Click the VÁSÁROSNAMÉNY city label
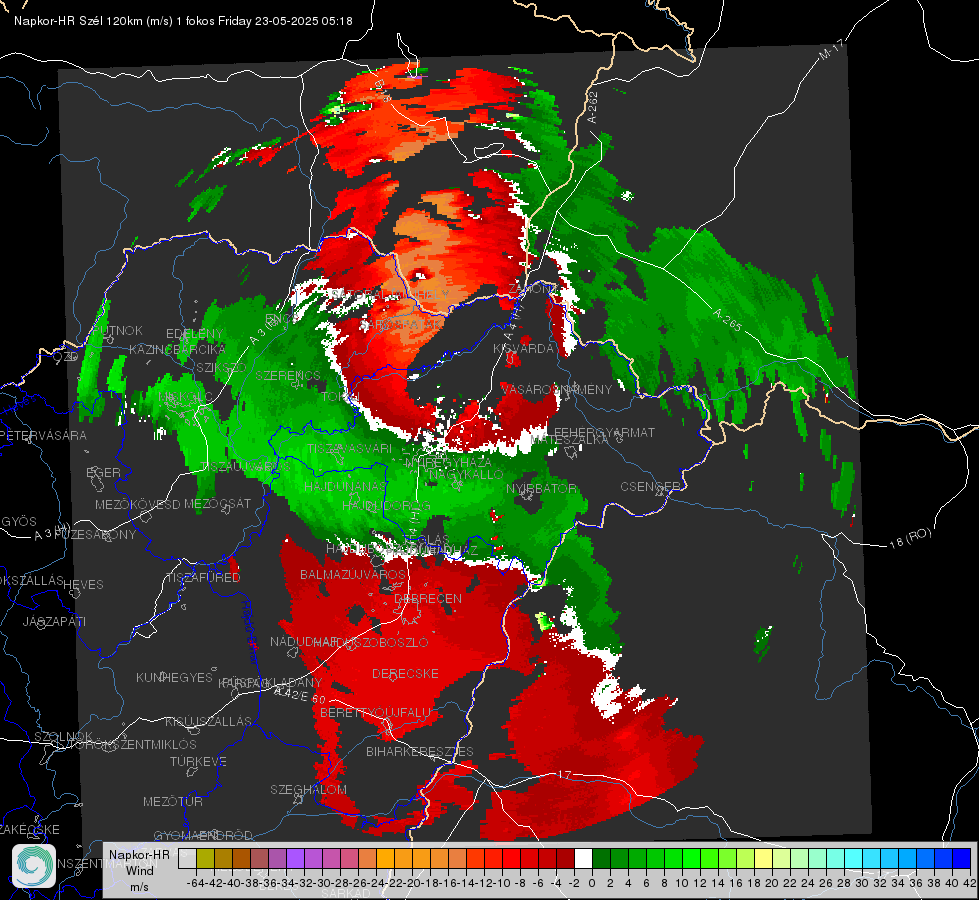This screenshot has height=900, width=979. point(557,389)
